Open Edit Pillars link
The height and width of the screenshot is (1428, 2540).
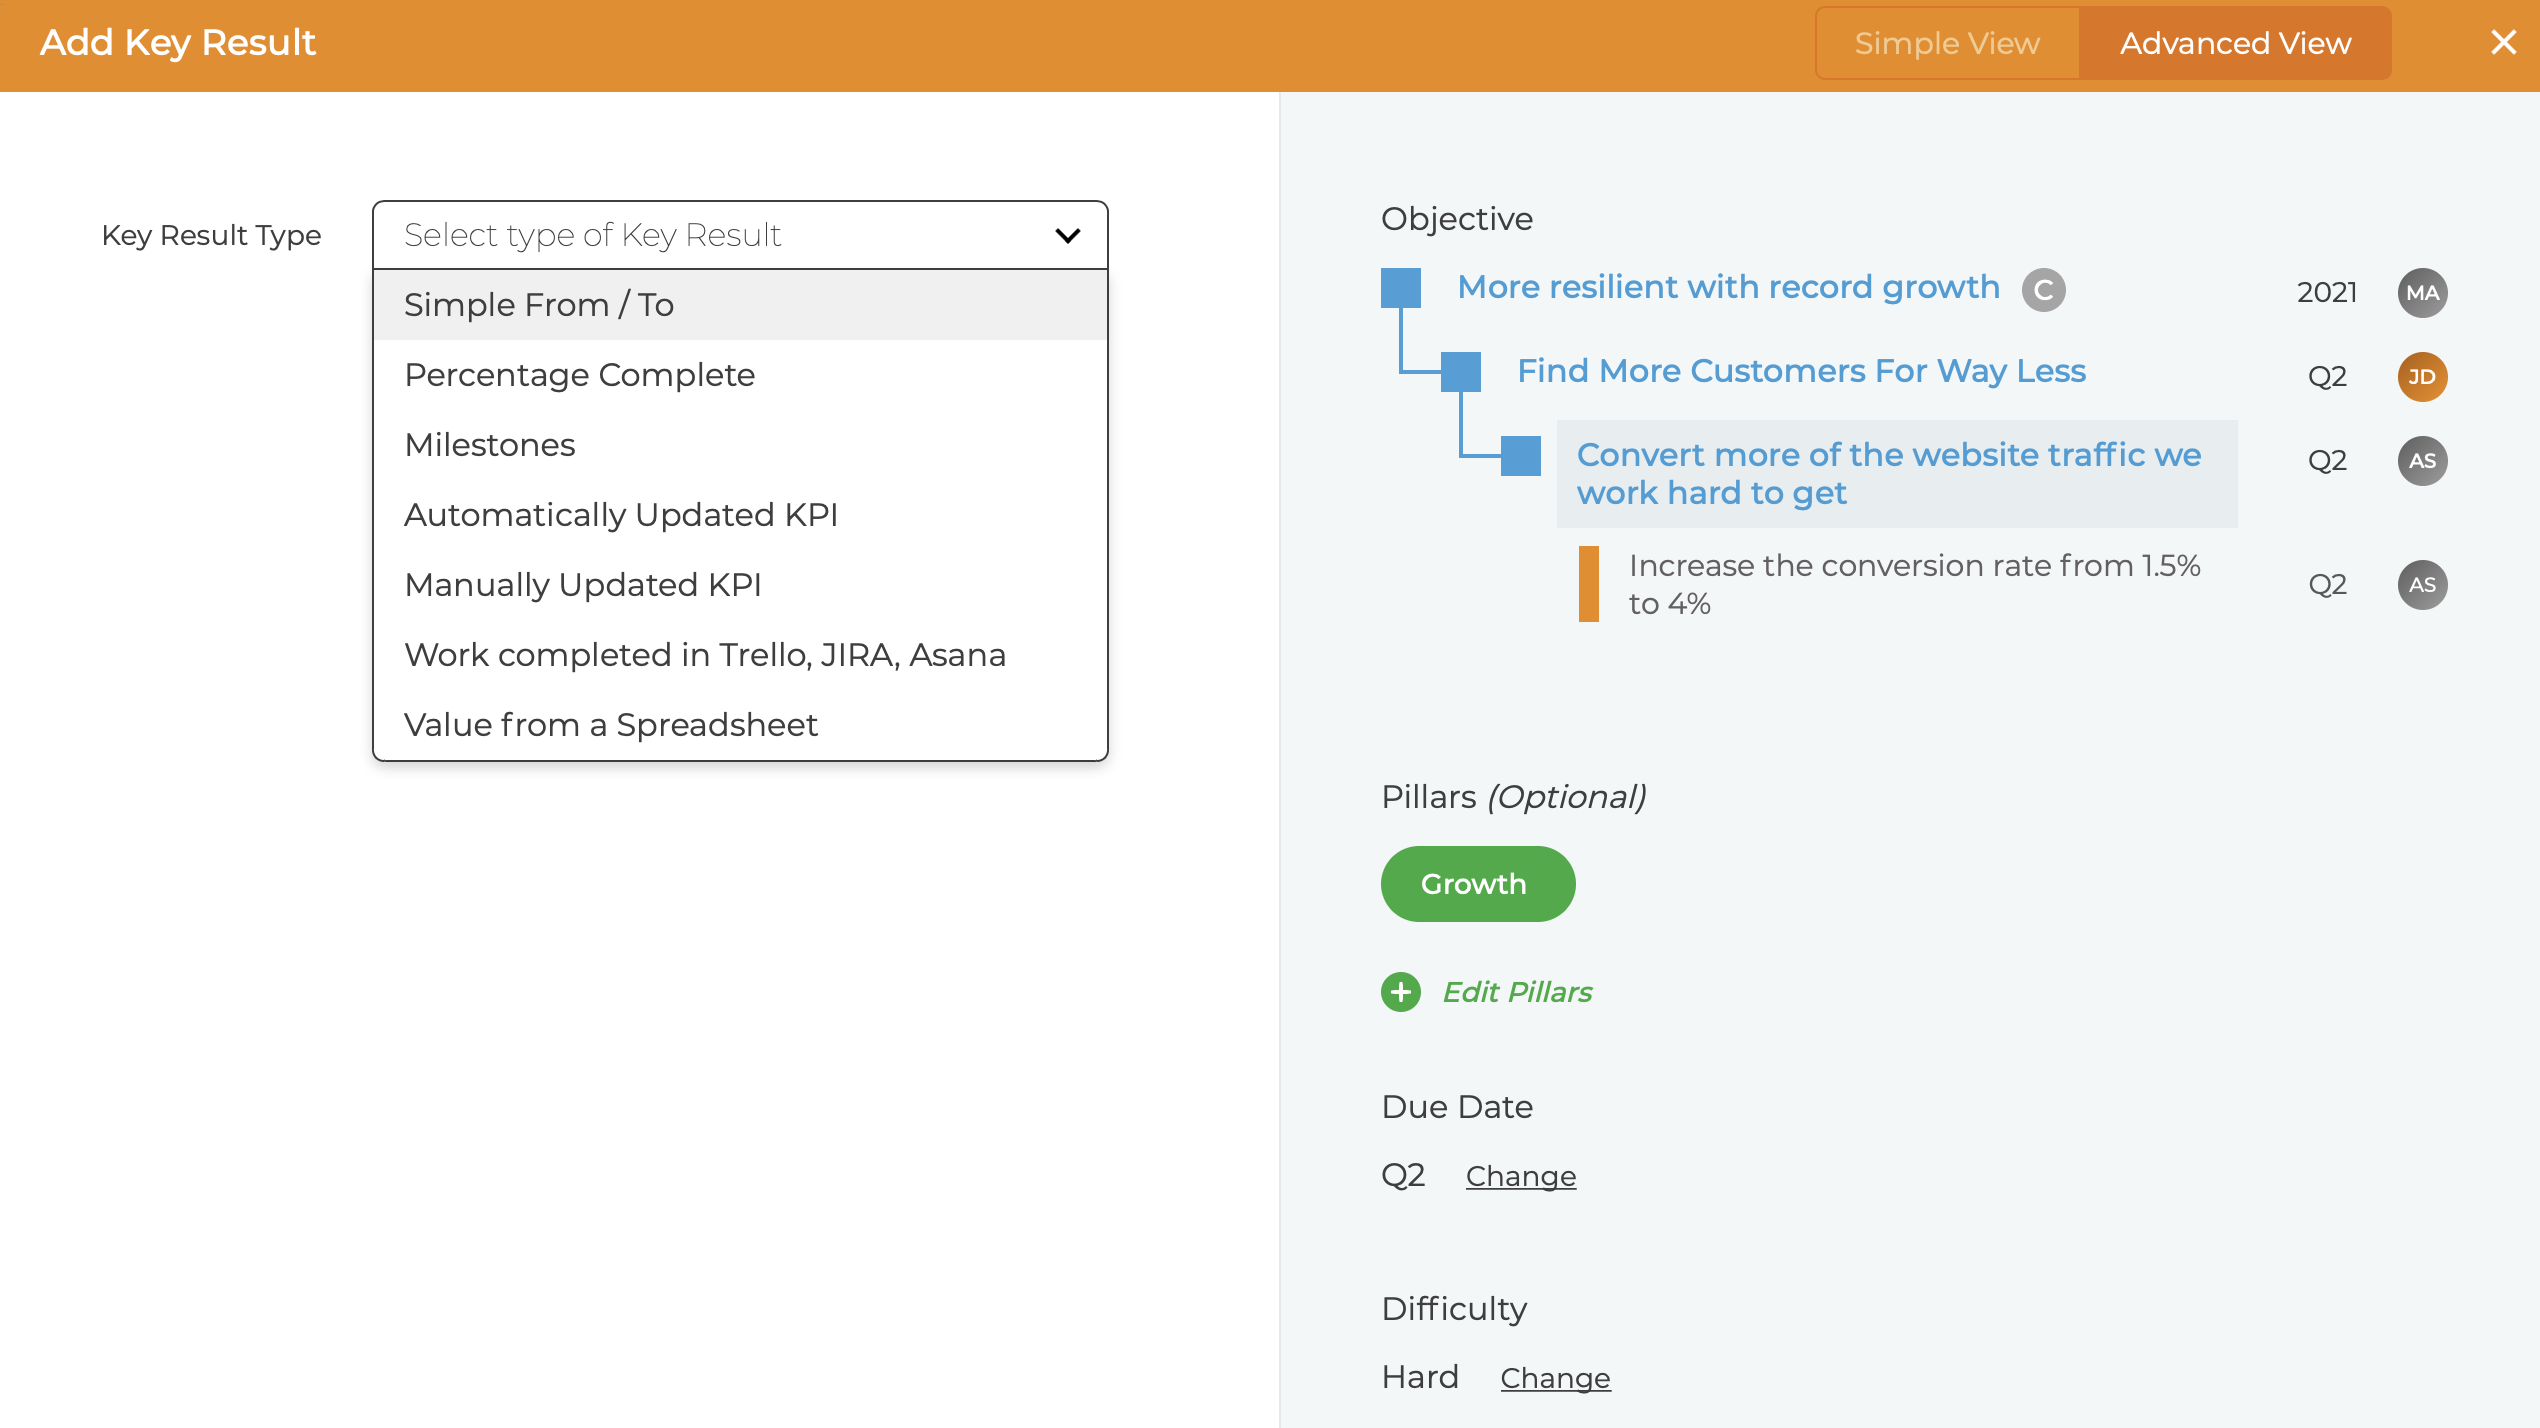pos(1517,992)
